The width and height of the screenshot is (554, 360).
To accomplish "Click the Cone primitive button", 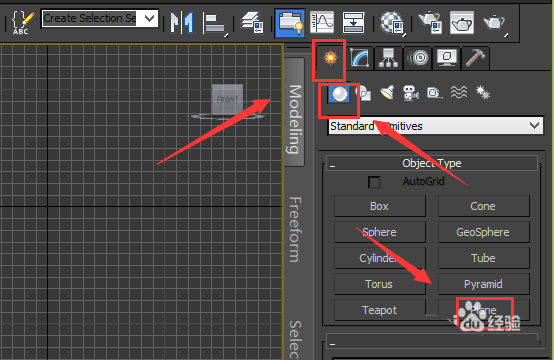I will tap(484, 206).
